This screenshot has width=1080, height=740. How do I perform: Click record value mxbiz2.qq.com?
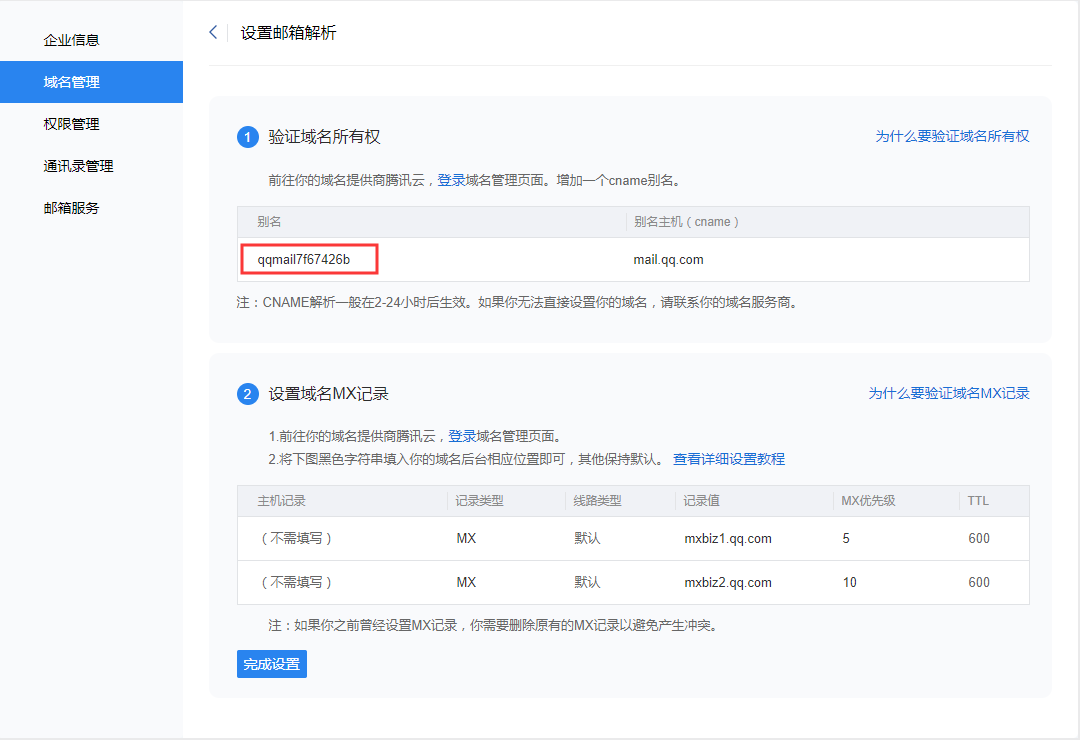pos(727,582)
